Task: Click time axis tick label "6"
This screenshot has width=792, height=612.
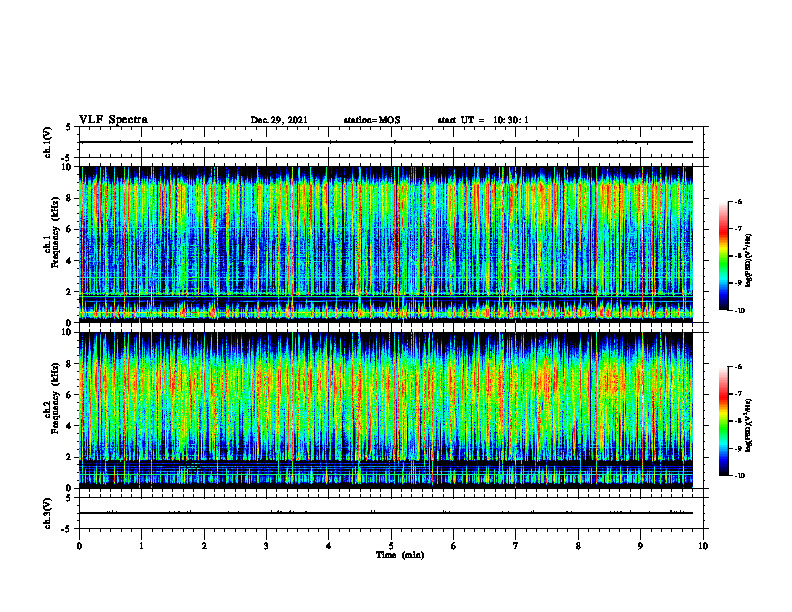Action: [x=453, y=546]
